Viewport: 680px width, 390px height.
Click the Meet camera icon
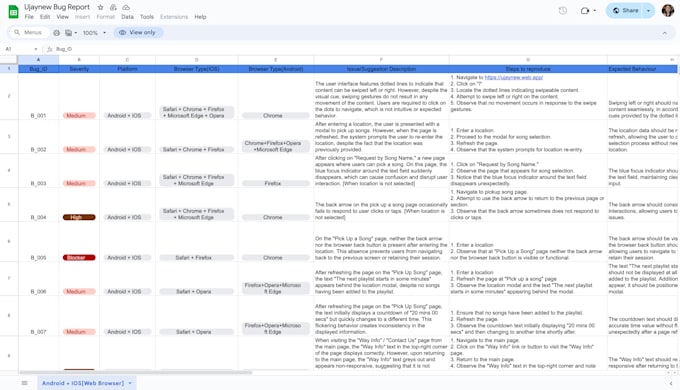click(585, 11)
